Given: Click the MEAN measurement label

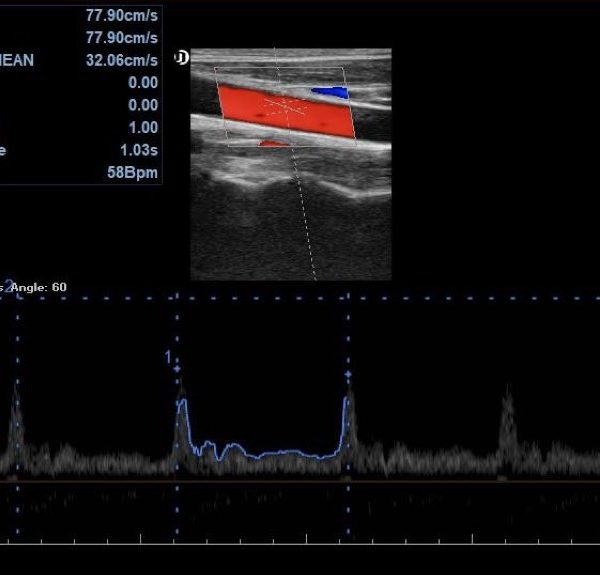Looking at the screenshot, I should coord(17,60).
